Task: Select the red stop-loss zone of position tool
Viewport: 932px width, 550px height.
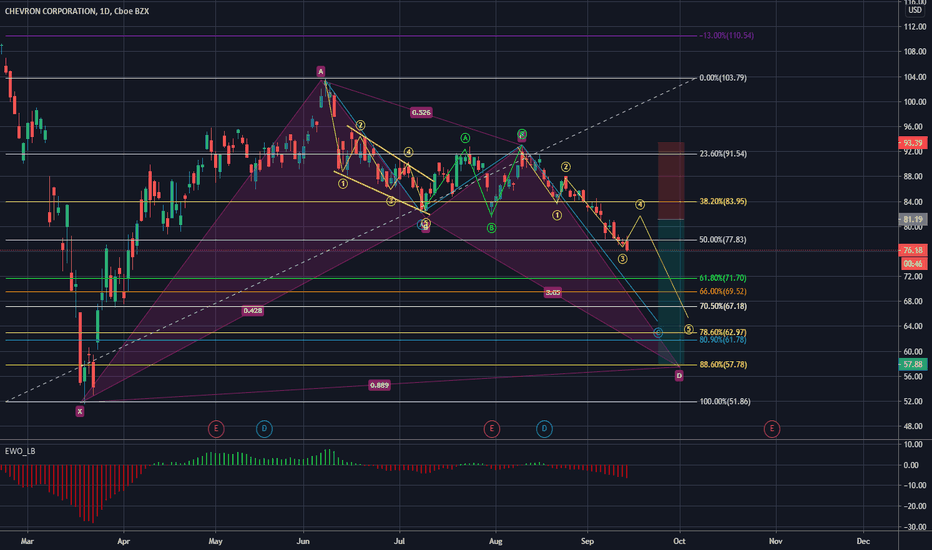Action: [671, 181]
